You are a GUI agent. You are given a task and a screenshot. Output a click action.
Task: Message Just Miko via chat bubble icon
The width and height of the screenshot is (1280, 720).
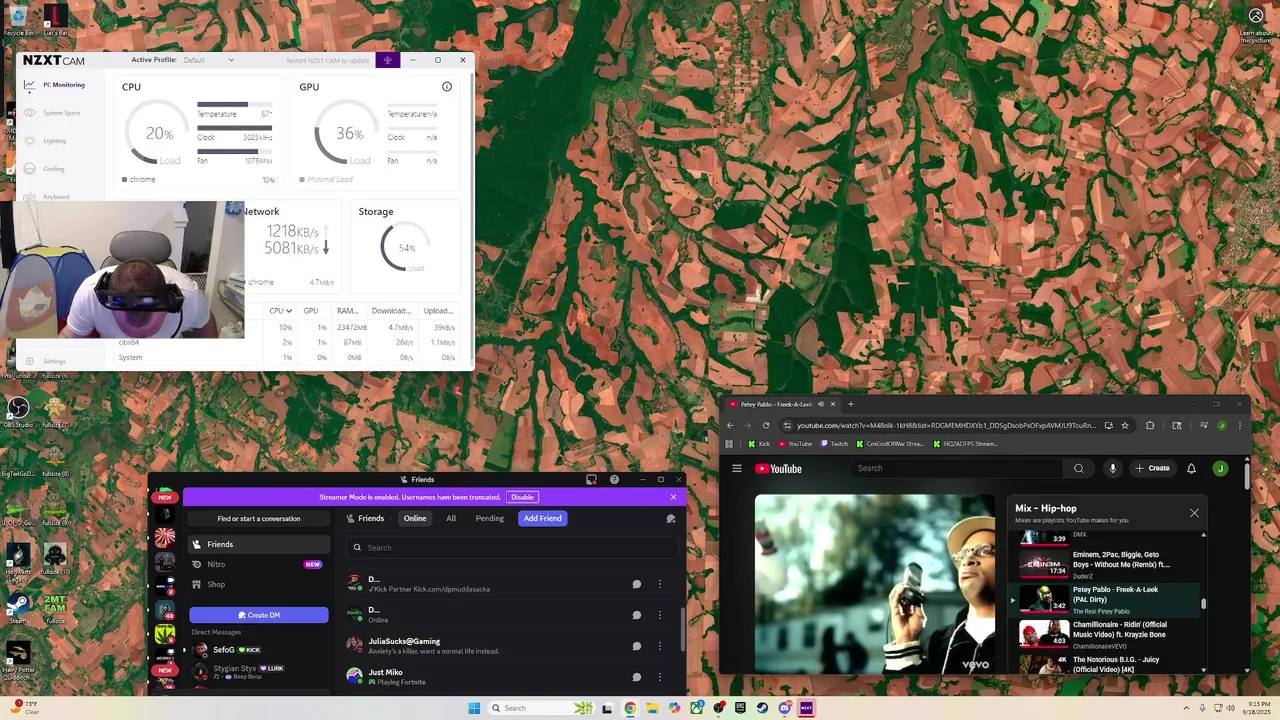(636, 677)
